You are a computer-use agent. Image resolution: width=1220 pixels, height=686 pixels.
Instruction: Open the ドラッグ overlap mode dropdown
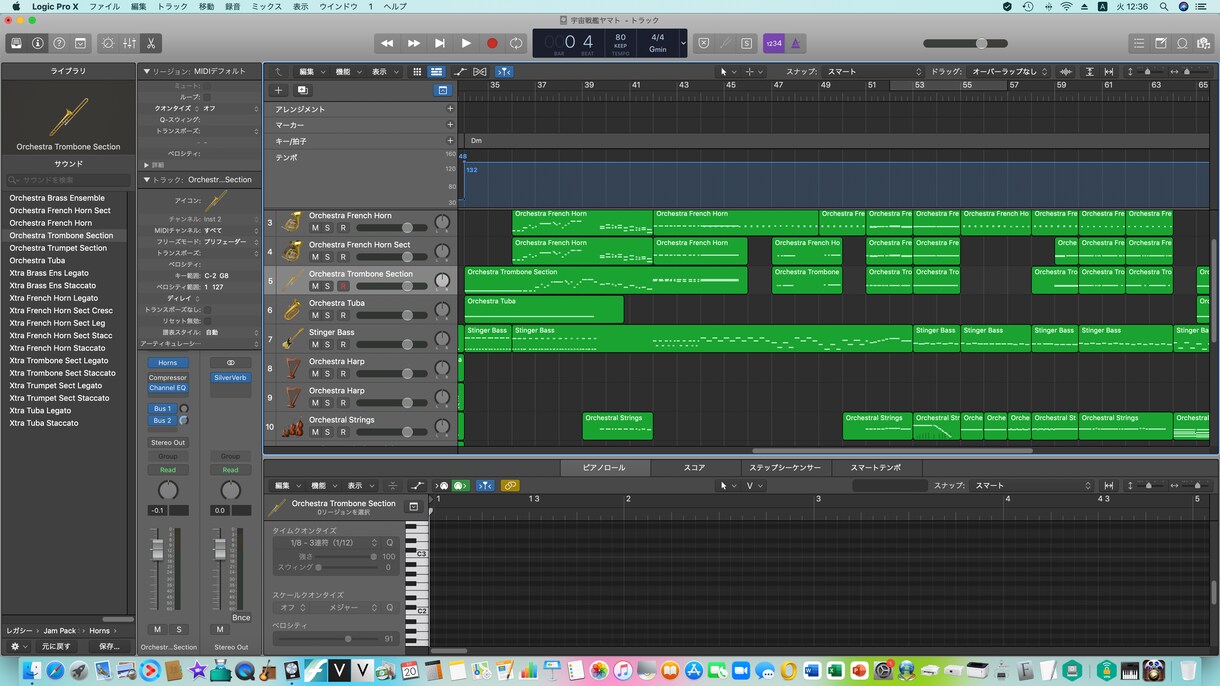coord(1008,72)
